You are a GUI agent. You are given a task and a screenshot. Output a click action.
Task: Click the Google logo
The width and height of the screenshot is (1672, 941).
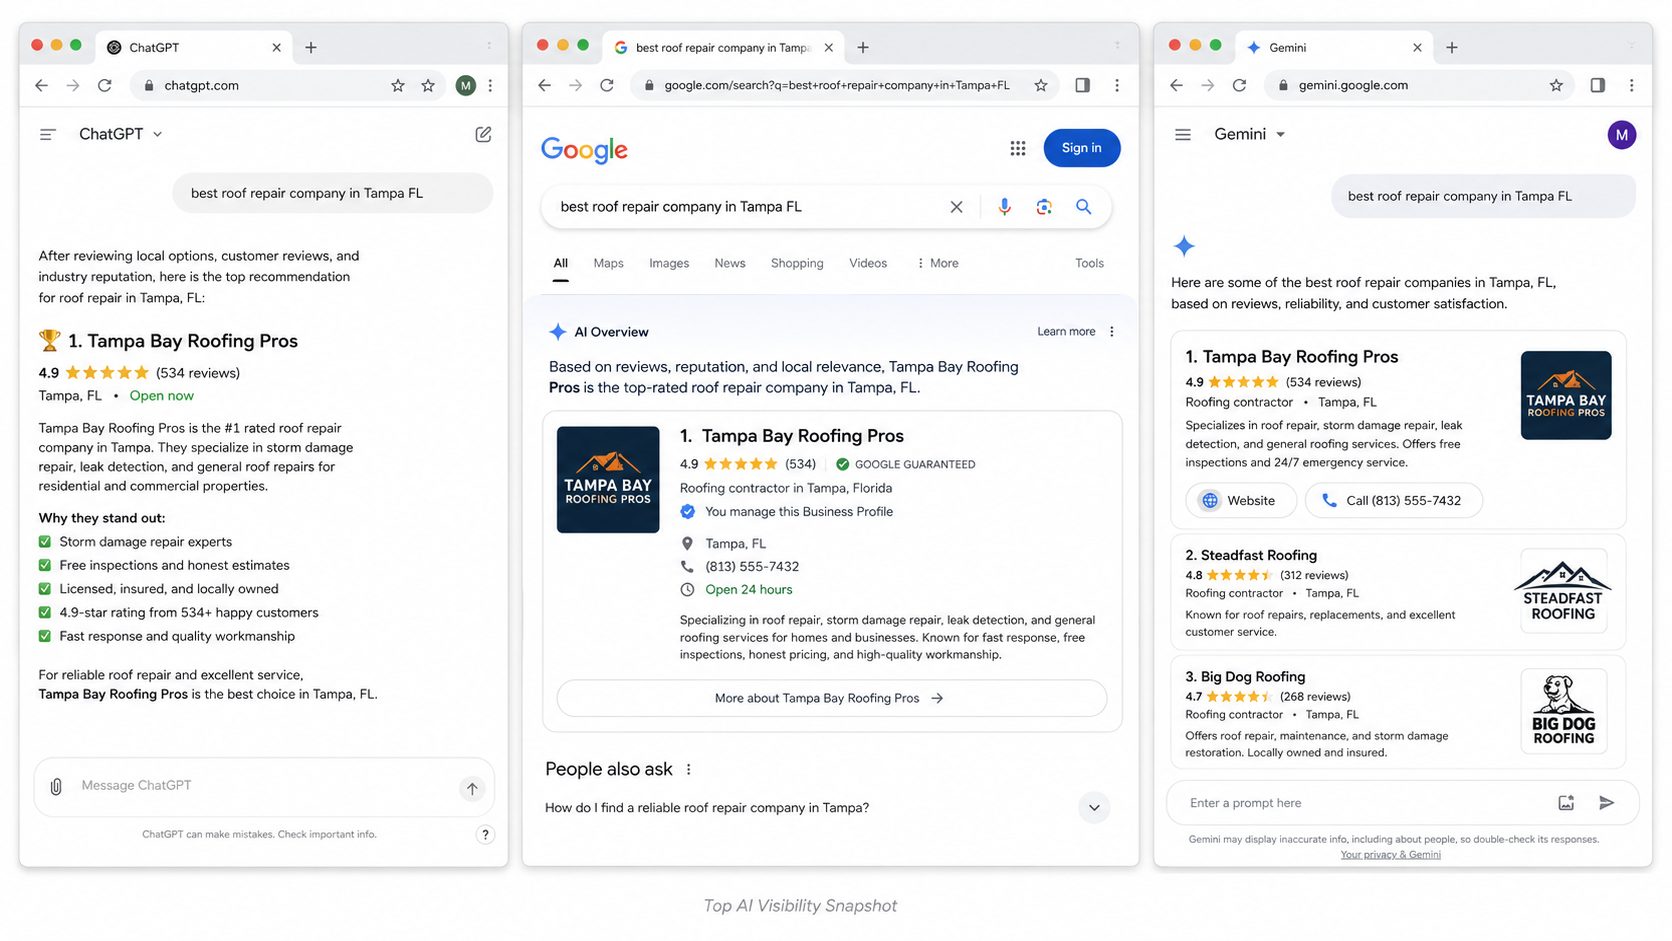click(x=584, y=150)
